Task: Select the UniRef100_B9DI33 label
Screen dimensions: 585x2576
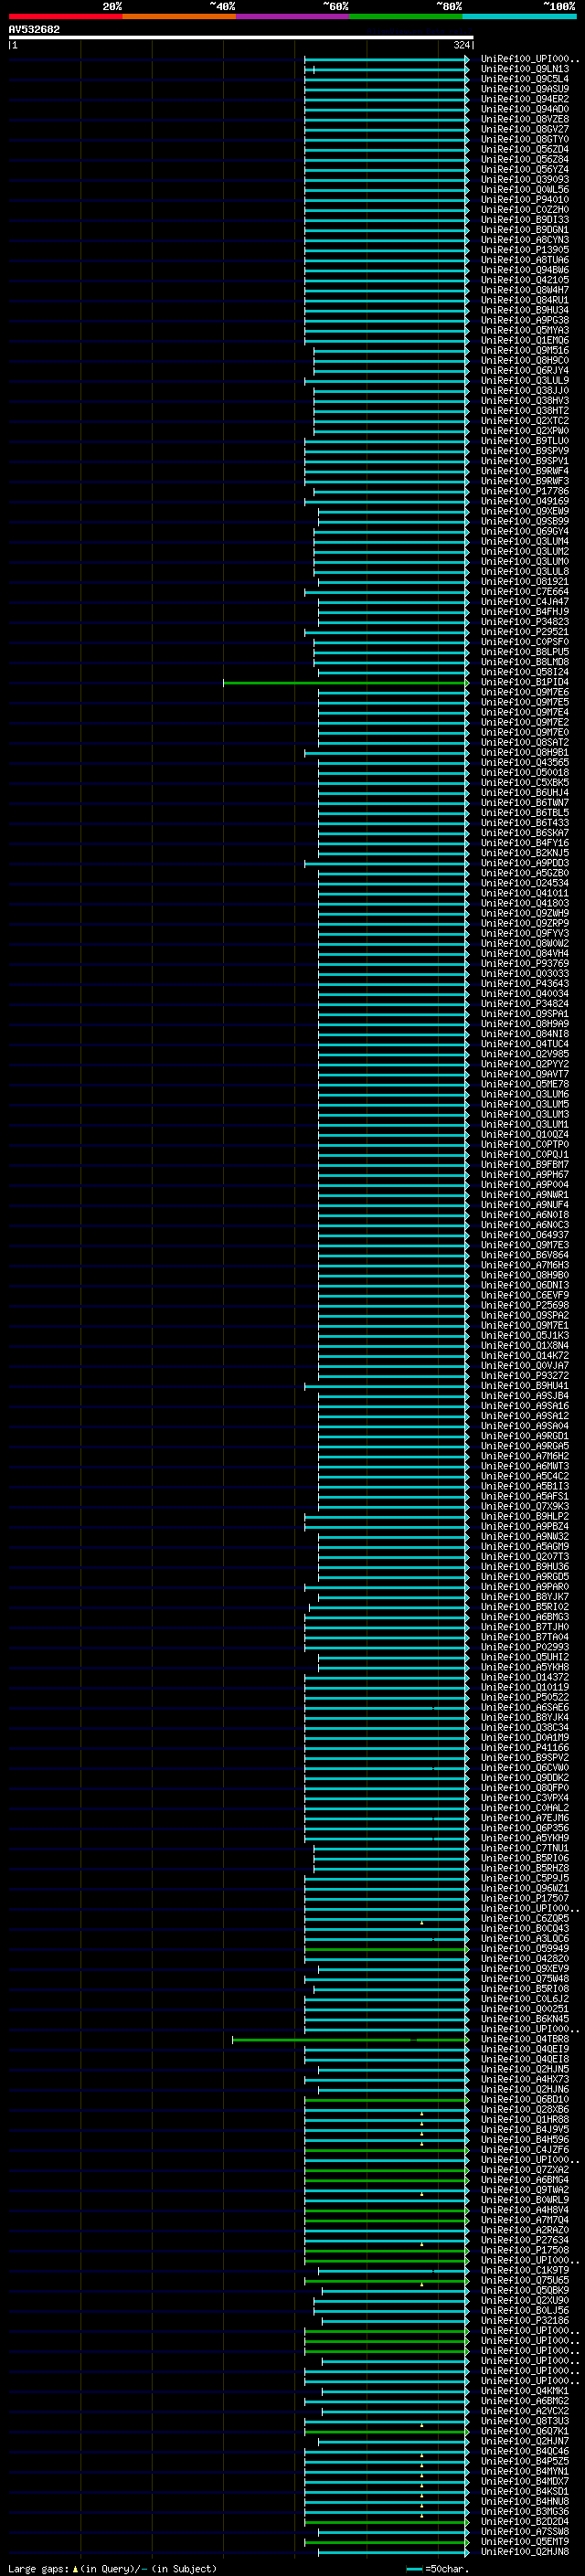Action: (524, 220)
